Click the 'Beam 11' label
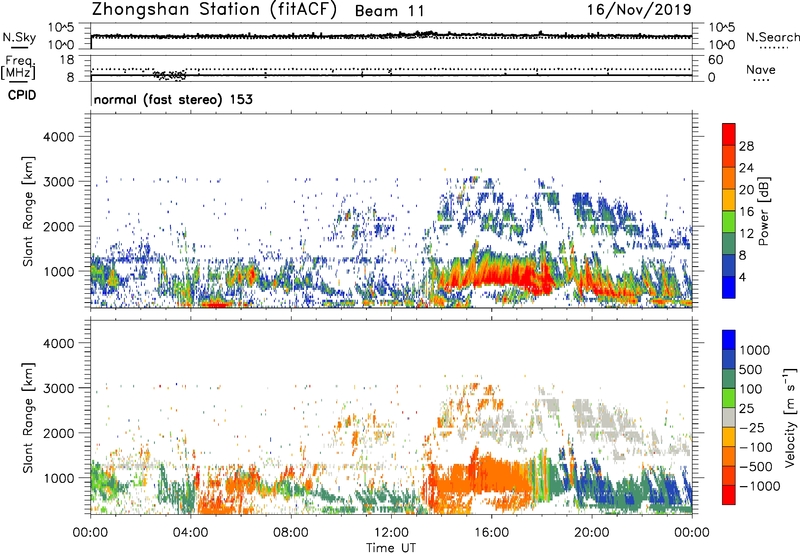The image size is (800, 554). pos(389,11)
